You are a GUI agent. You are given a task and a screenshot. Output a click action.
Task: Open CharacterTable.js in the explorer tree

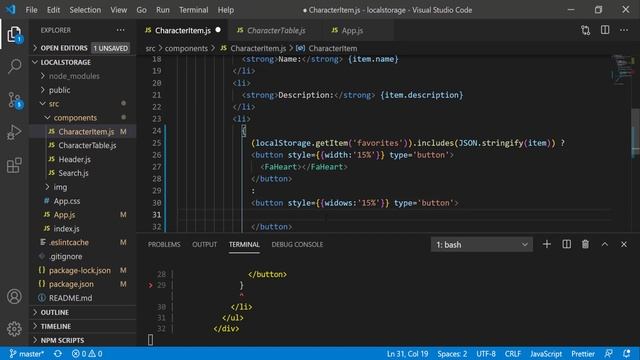click(87, 146)
